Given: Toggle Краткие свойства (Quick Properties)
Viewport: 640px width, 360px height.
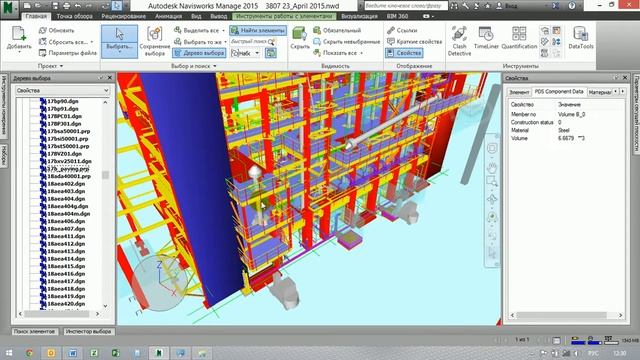Looking at the screenshot, I should (x=414, y=42).
